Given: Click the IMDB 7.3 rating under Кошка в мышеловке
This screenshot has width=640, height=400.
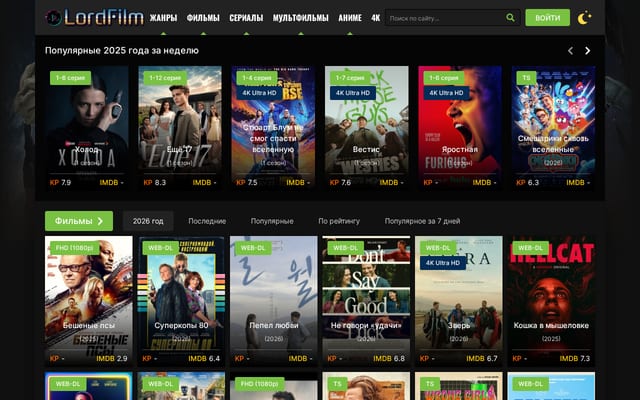Looking at the screenshot, I should click(574, 359).
